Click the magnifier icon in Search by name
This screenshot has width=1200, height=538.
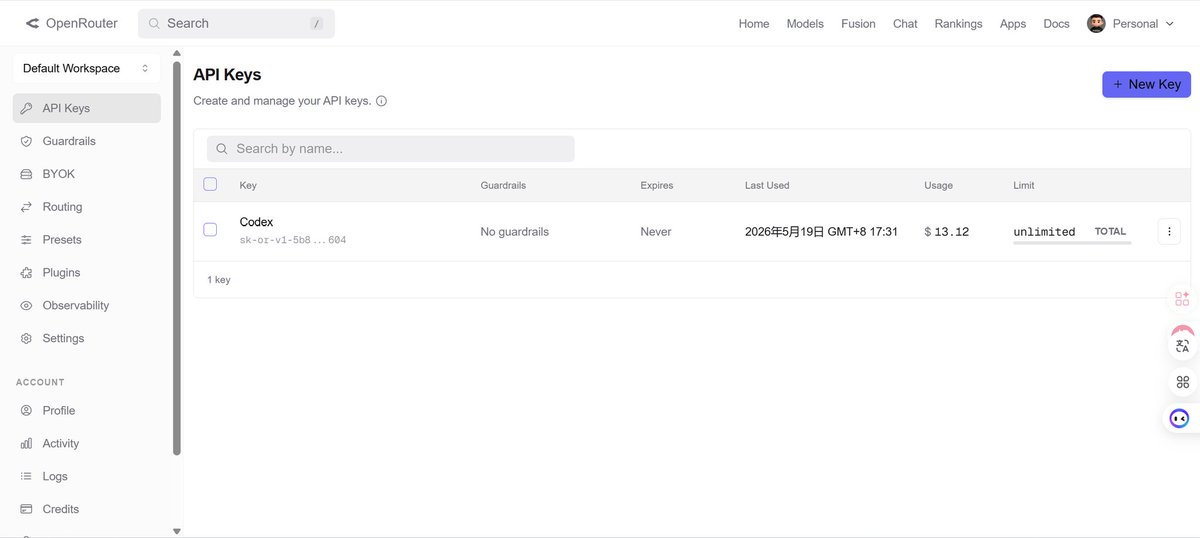pos(222,149)
